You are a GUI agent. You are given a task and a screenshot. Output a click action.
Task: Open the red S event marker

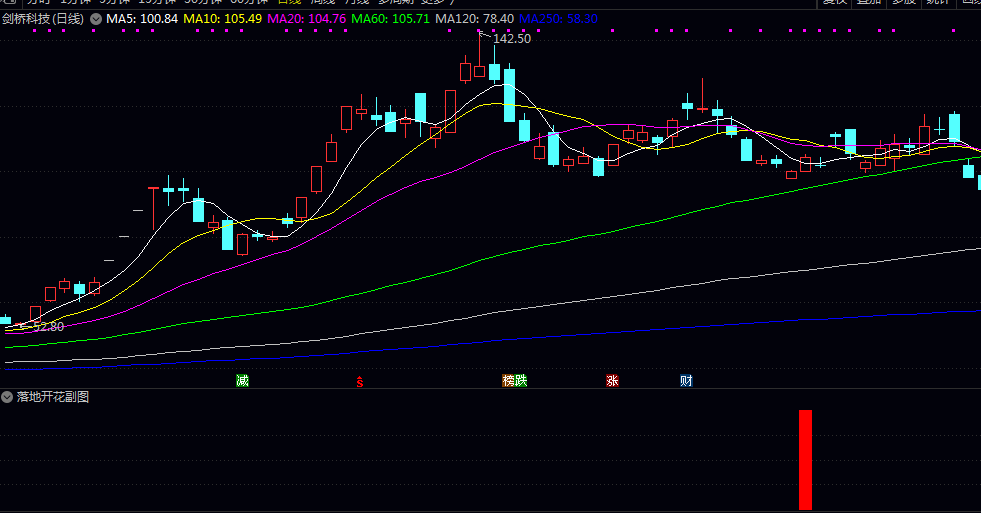(x=360, y=382)
